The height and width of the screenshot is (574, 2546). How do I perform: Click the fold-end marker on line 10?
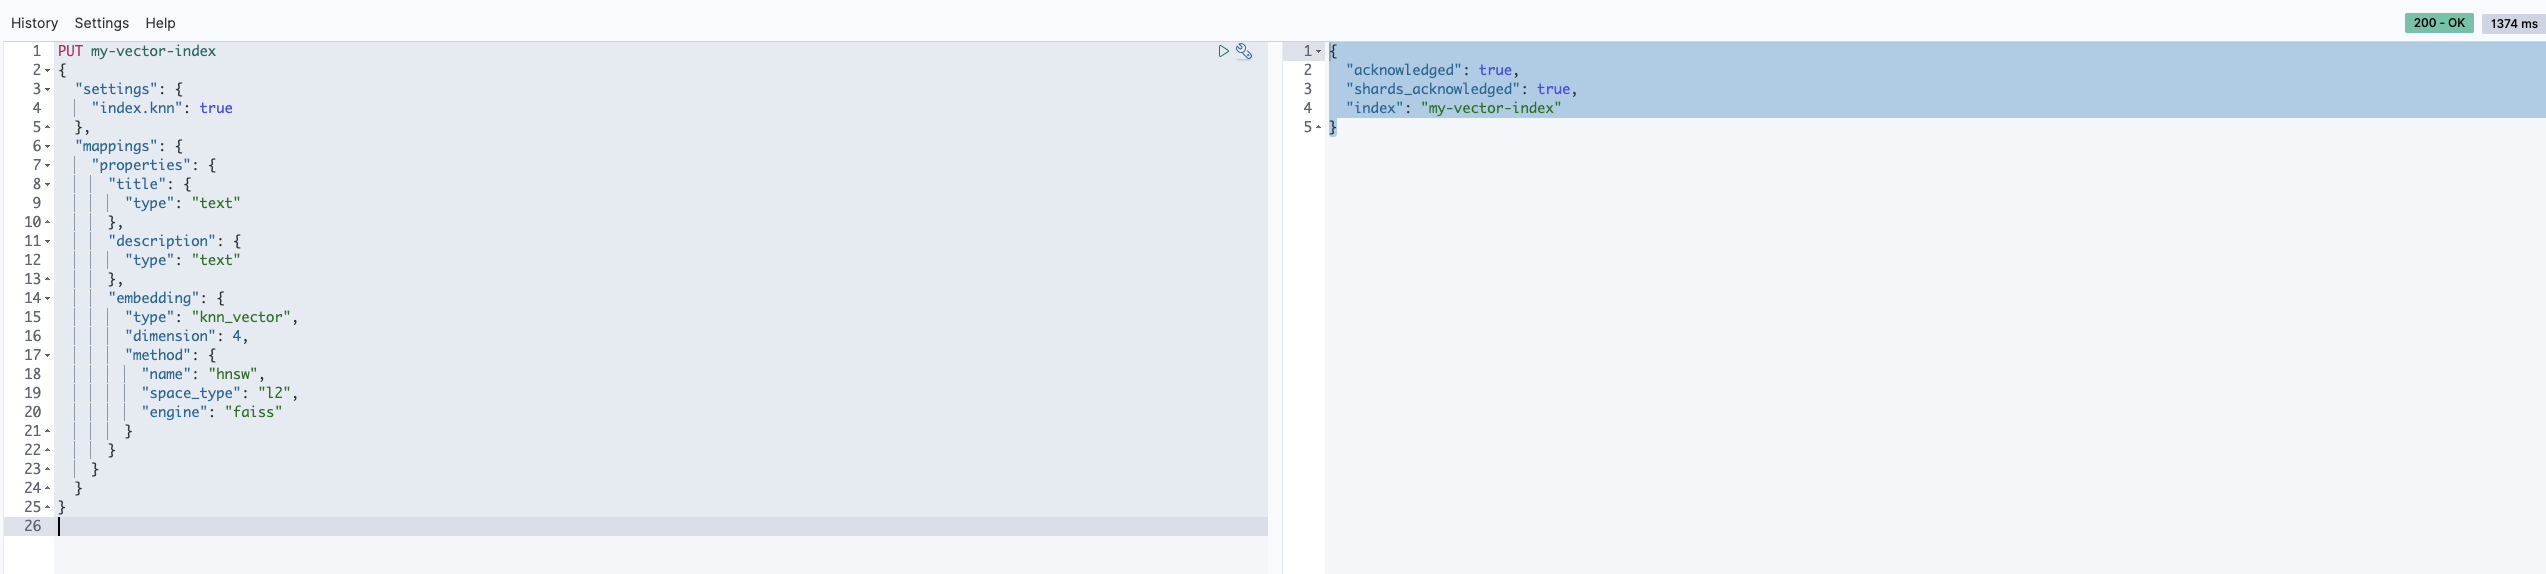[x=47, y=222]
